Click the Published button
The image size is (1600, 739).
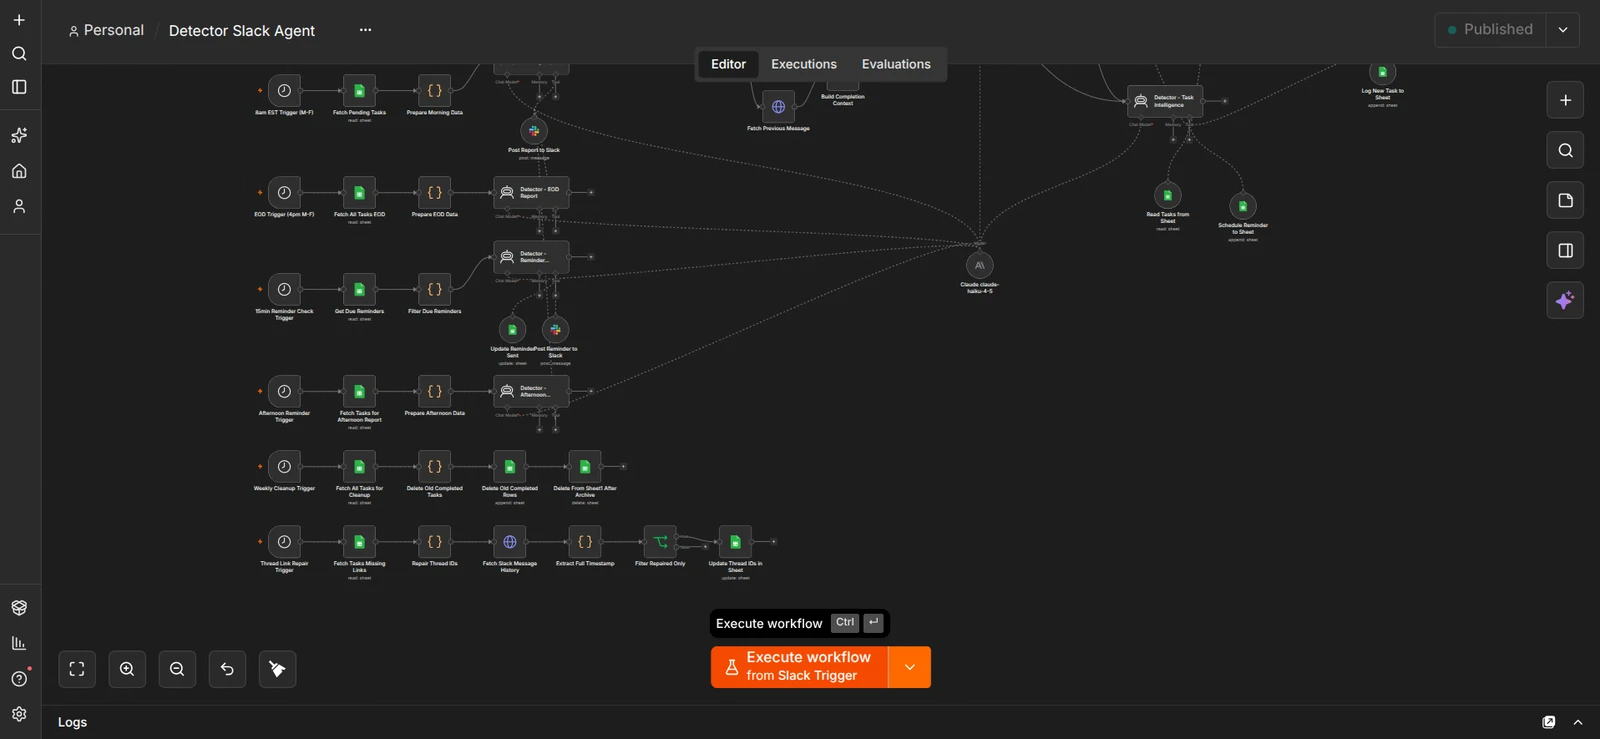click(1491, 30)
